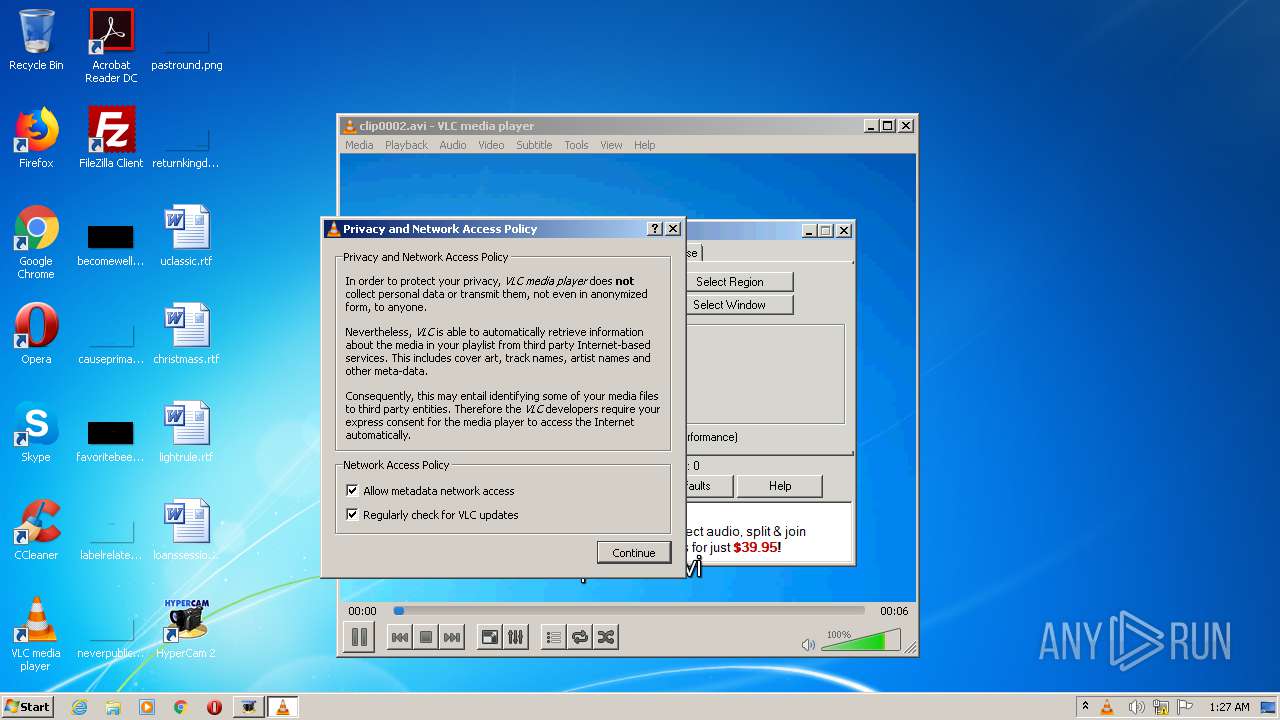Toggle fullscreen video in VLC

pyautogui.click(x=489, y=637)
